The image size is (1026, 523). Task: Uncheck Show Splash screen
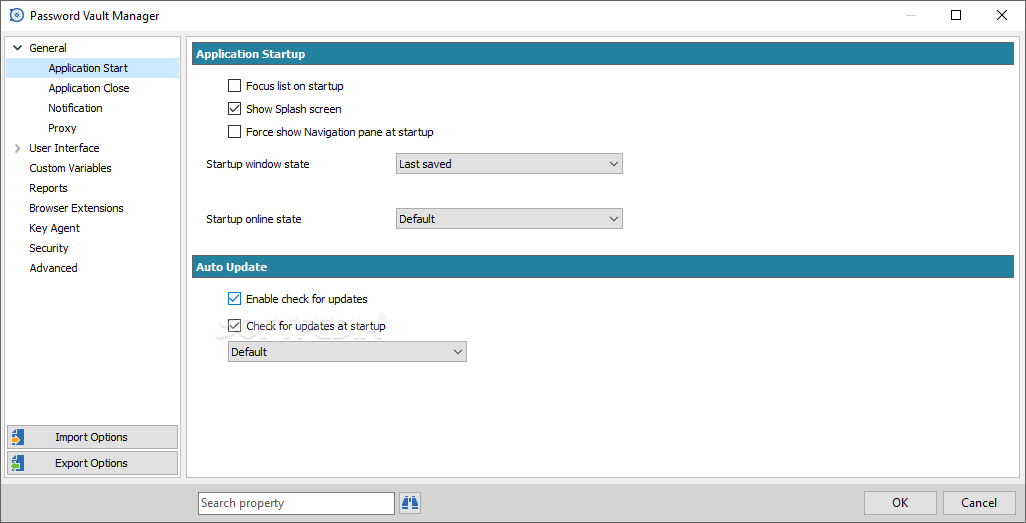234,109
